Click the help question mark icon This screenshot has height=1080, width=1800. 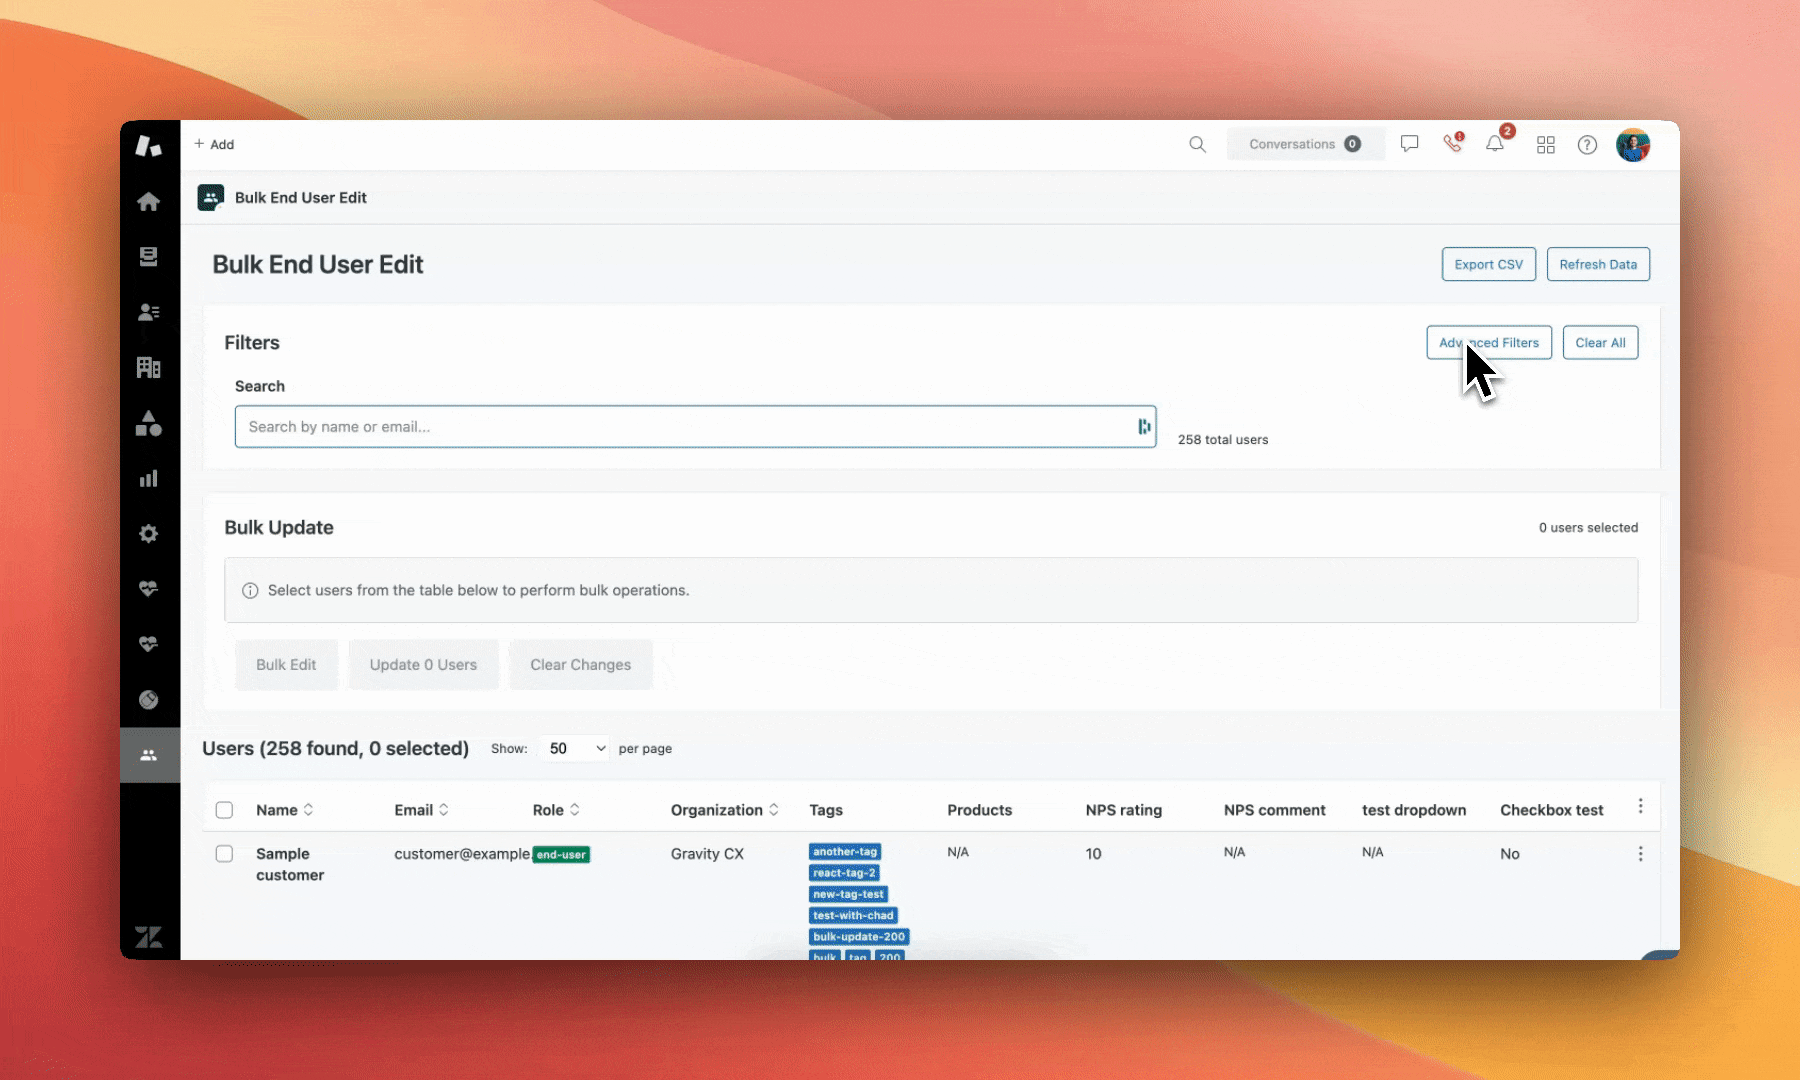(1587, 145)
